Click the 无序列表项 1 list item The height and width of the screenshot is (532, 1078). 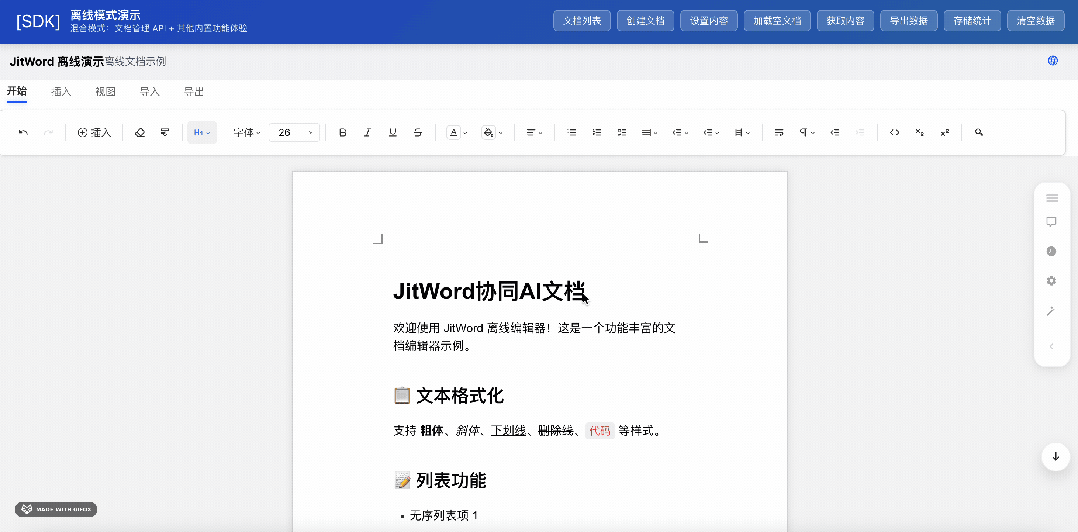point(443,516)
